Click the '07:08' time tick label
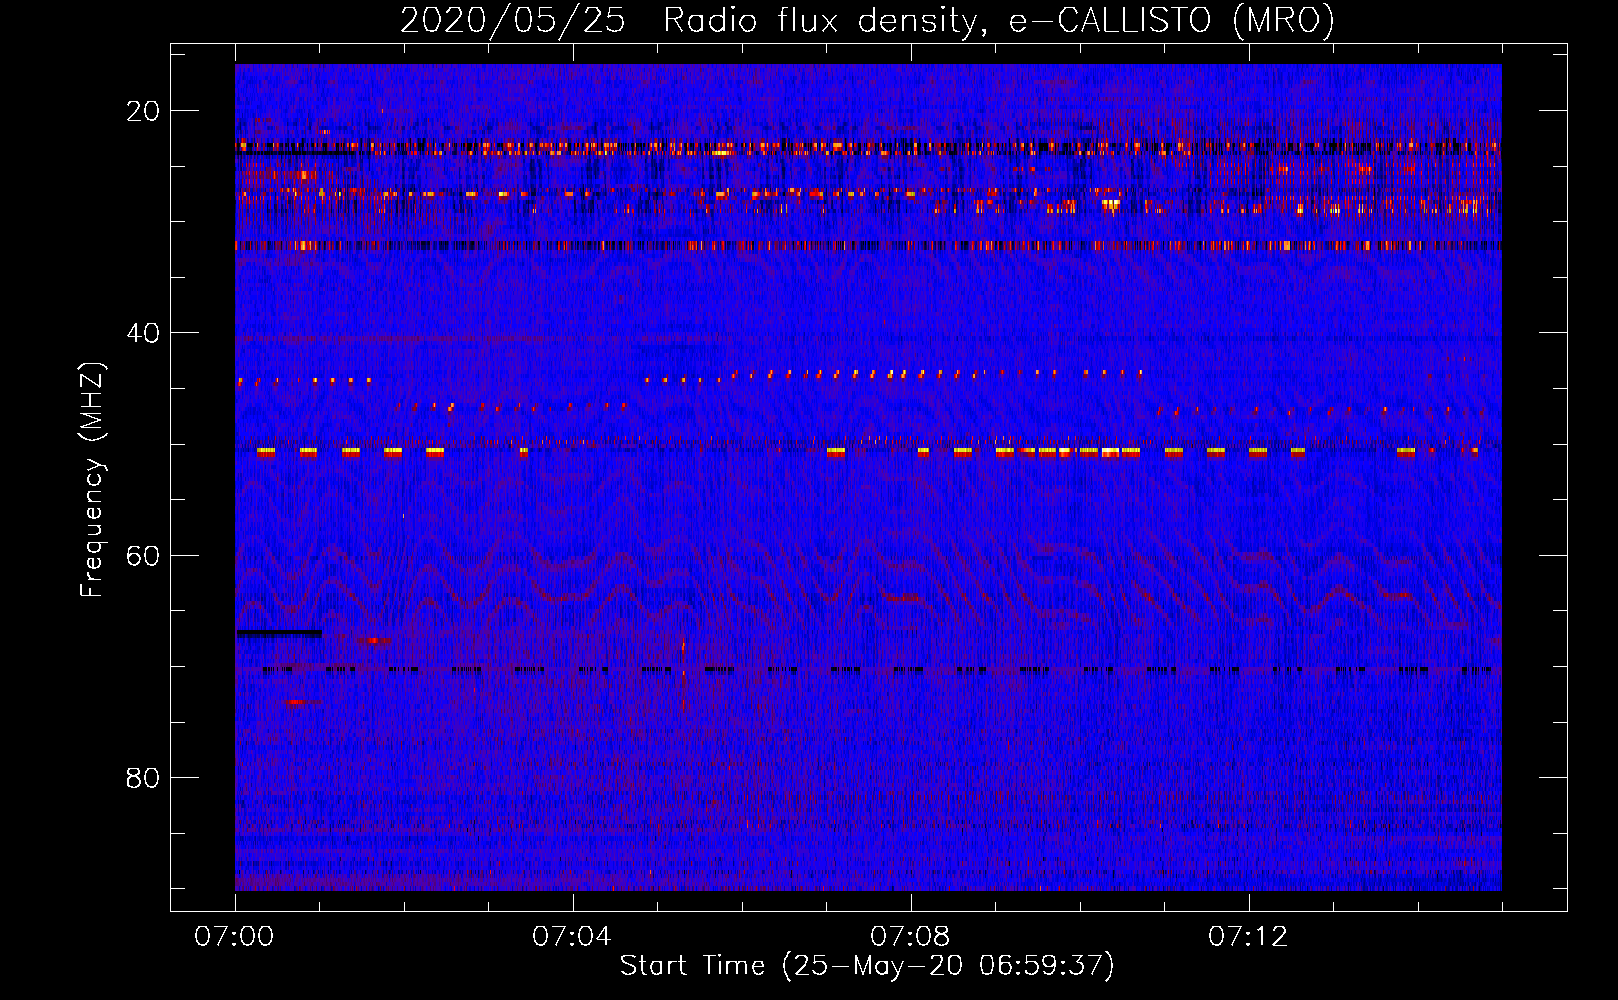Screen dimensions: 1618x1000 (x=910, y=937)
